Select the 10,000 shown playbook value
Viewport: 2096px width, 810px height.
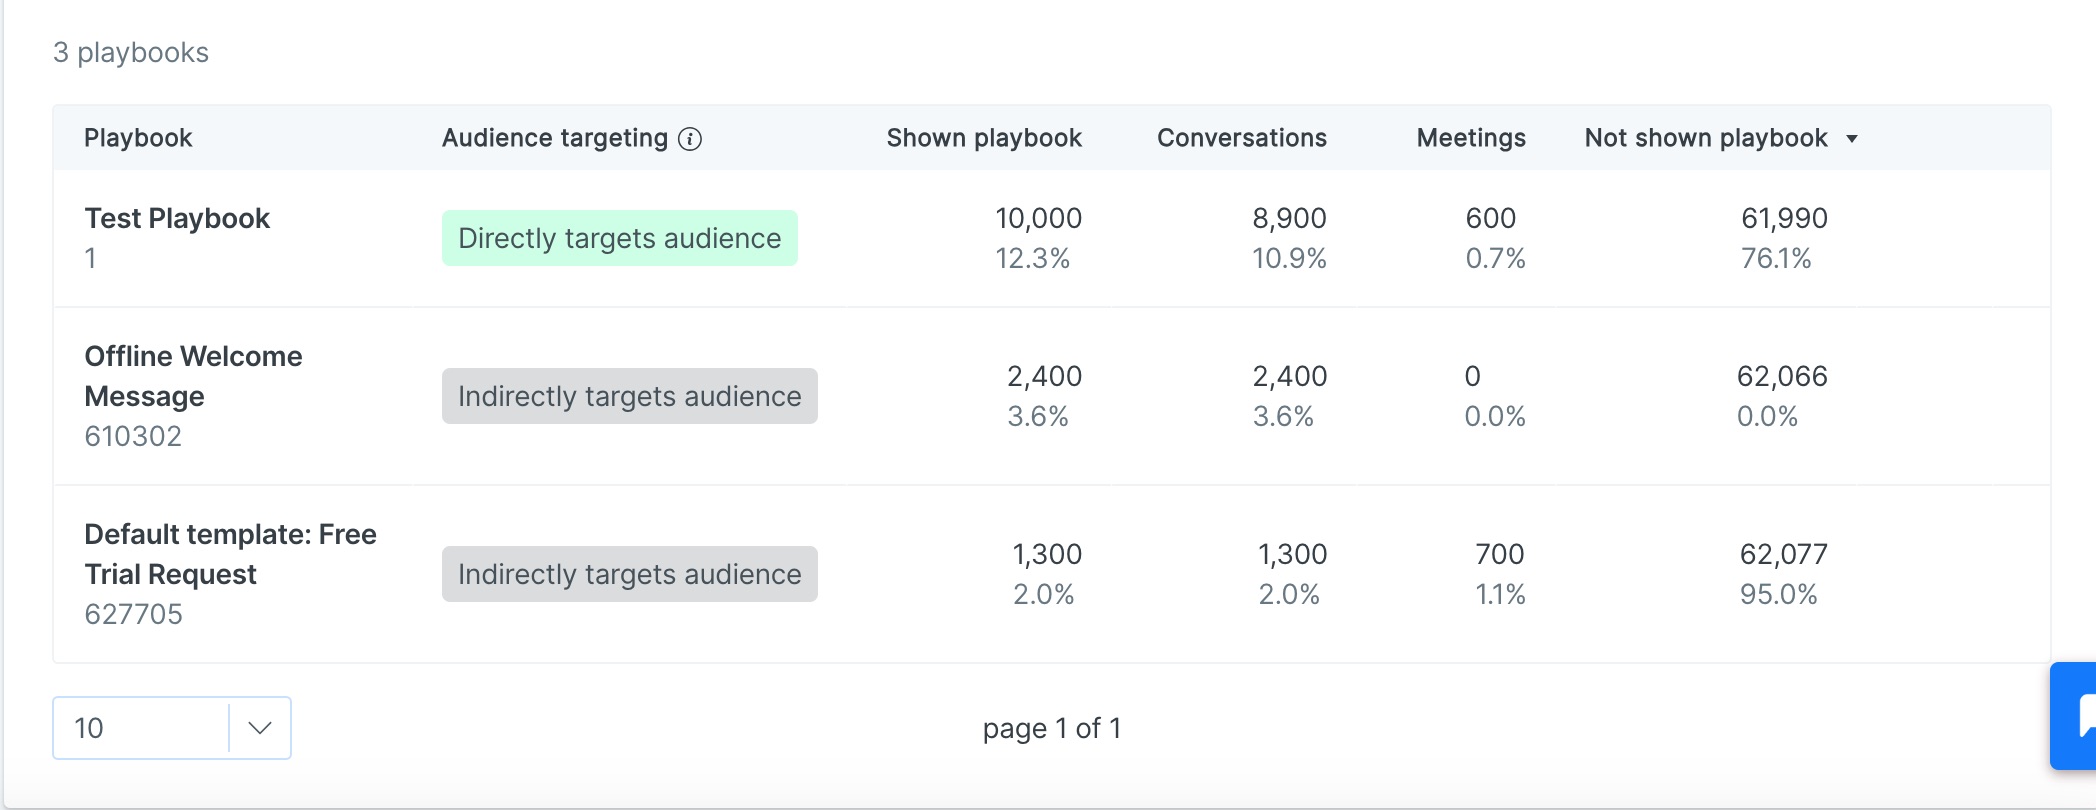coord(1038,218)
